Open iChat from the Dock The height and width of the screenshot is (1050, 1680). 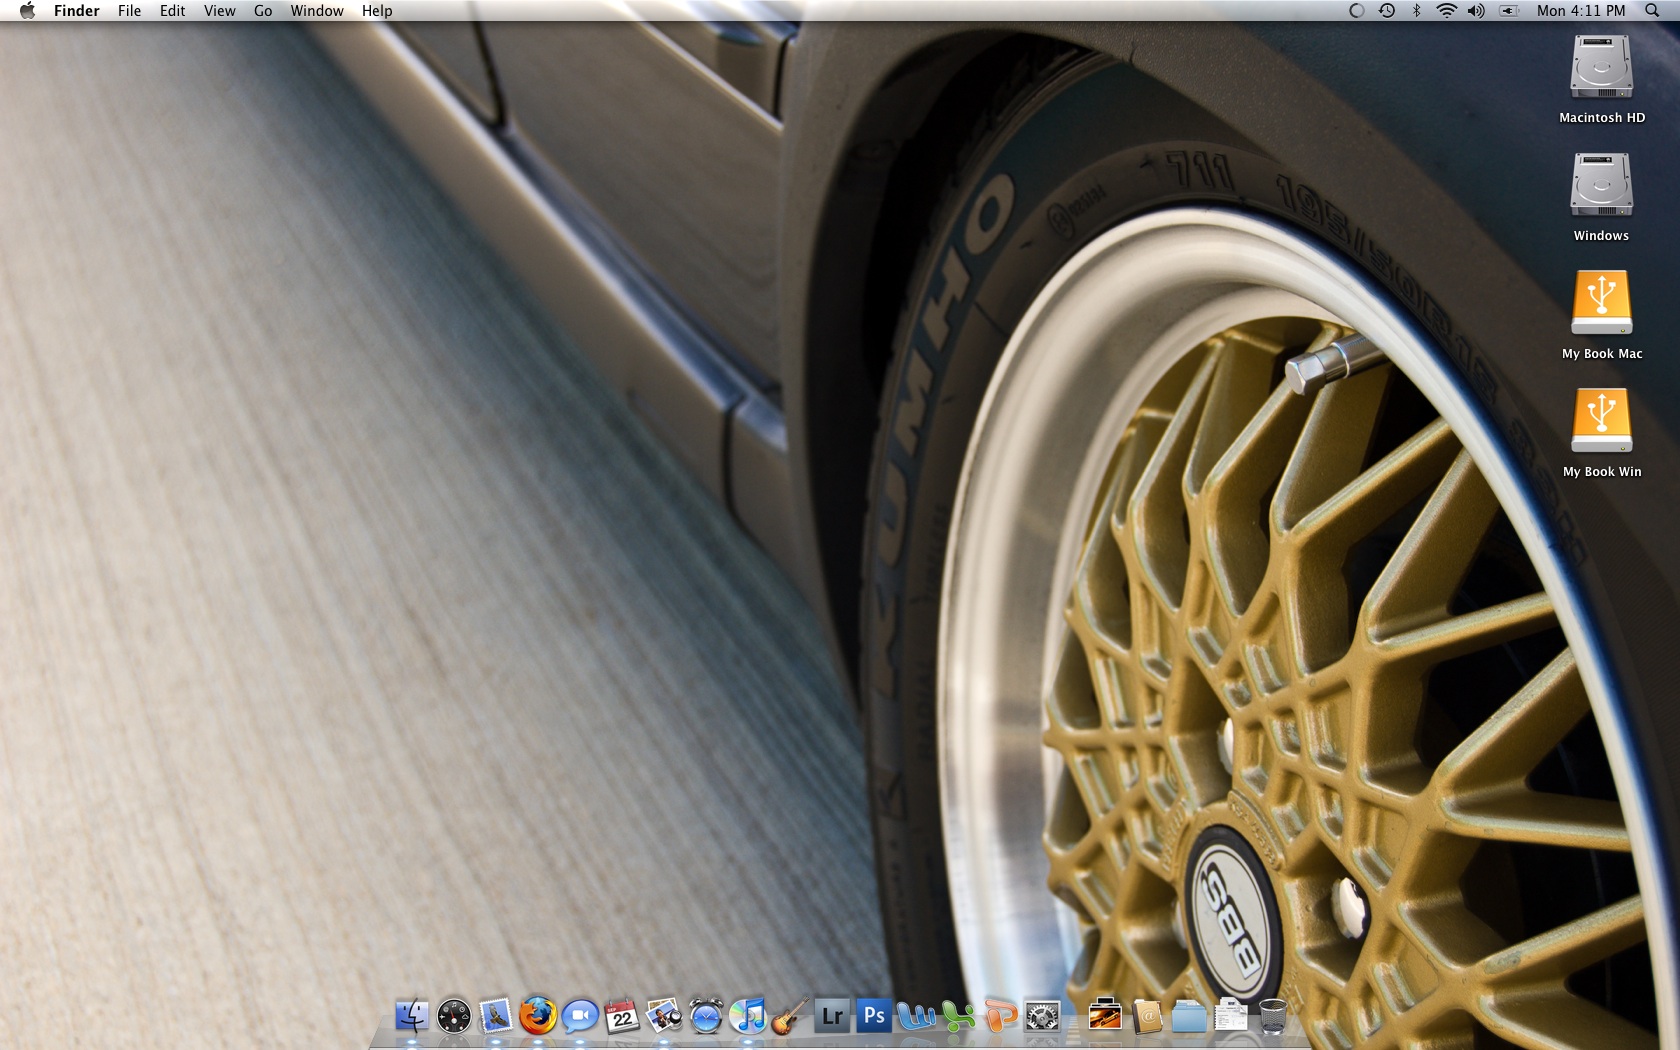(580, 1016)
